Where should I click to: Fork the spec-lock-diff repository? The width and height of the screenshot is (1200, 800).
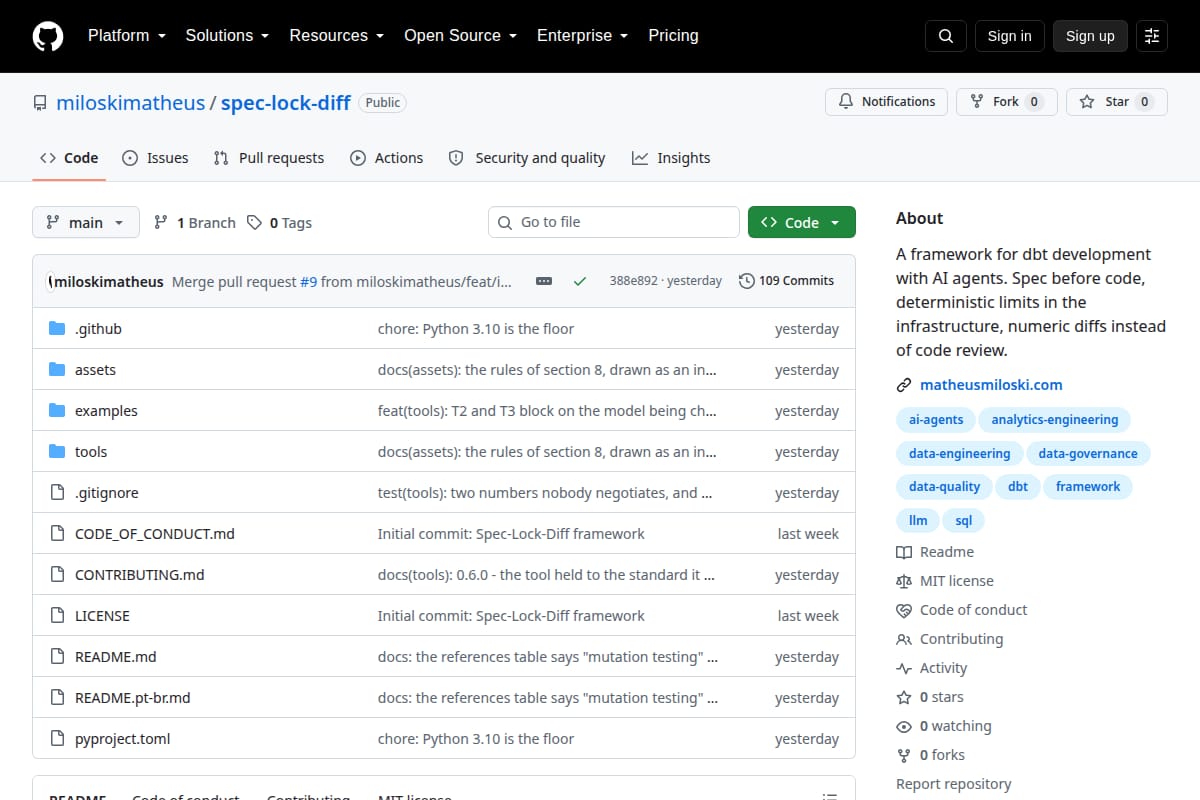(x=1006, y=102)
